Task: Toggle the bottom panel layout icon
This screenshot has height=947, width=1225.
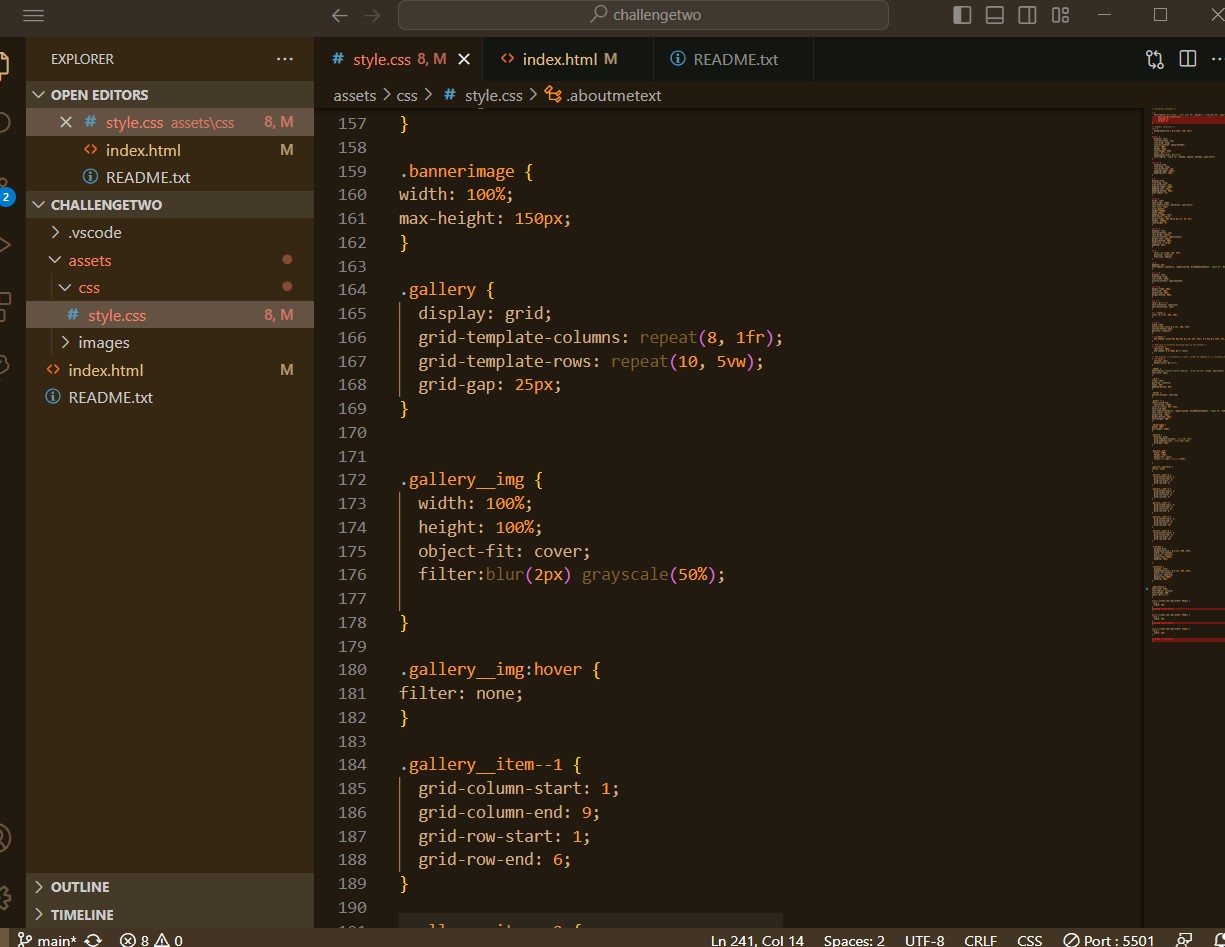Action: click(x=995, y=15)
